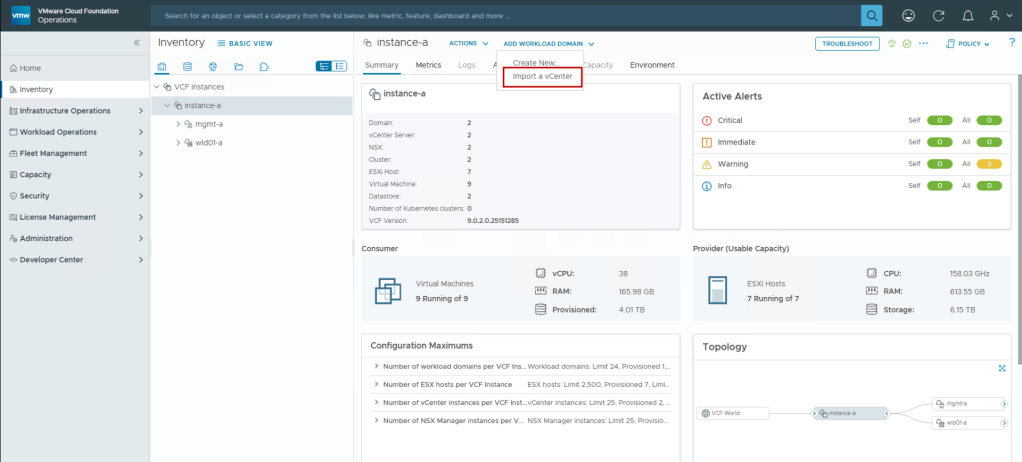Click the Info alert icon
Screen dimensions: 1022x462
[x=707, y=186]
